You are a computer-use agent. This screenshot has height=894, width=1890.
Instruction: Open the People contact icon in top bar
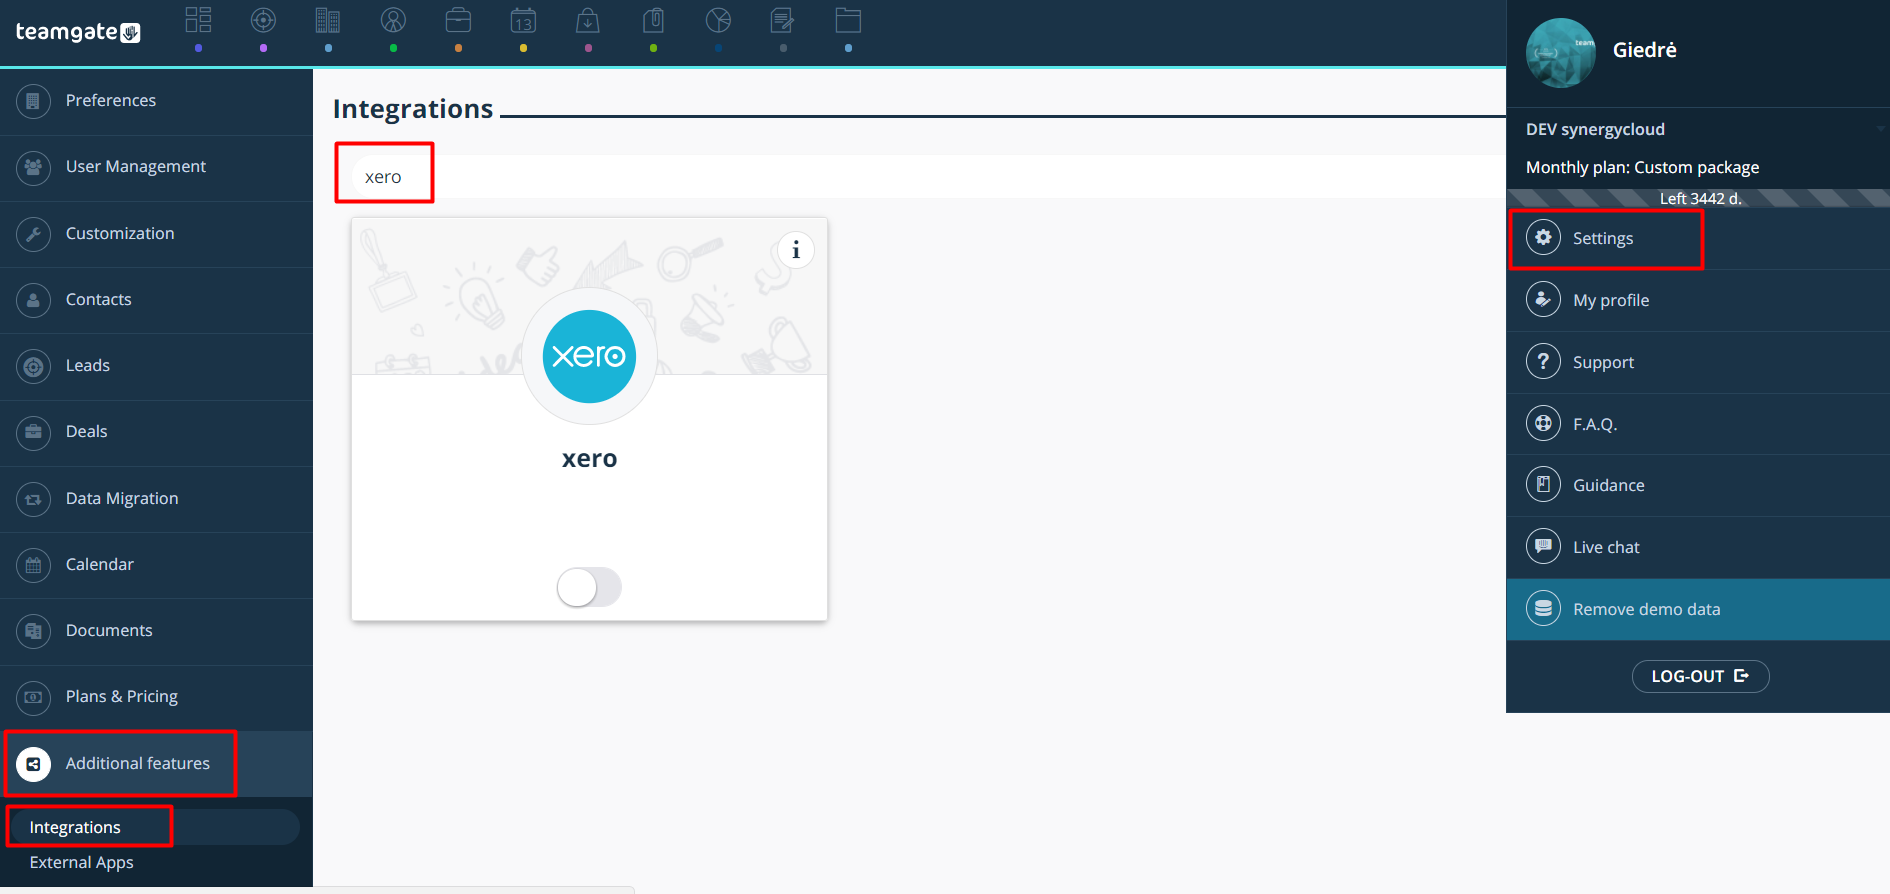click(x=393, y=20)
